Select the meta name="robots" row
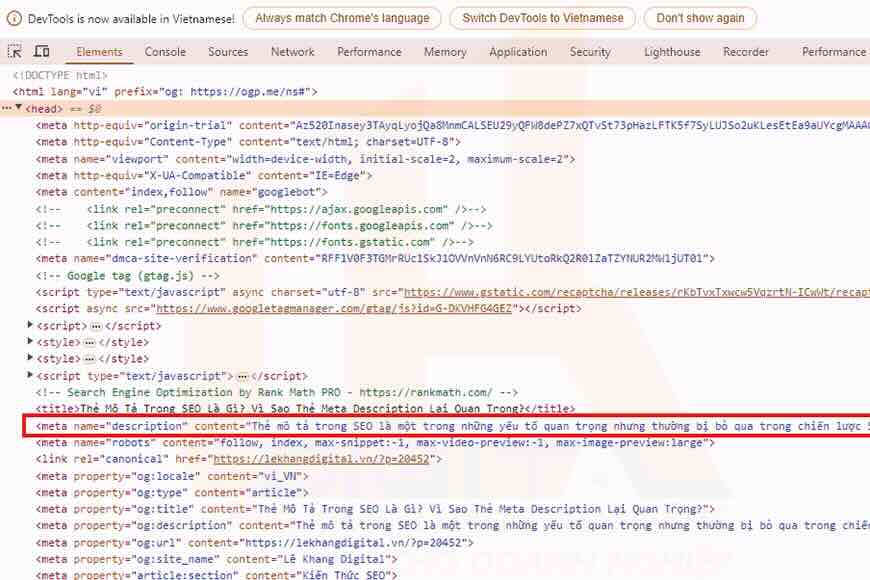 coord(375,443)
